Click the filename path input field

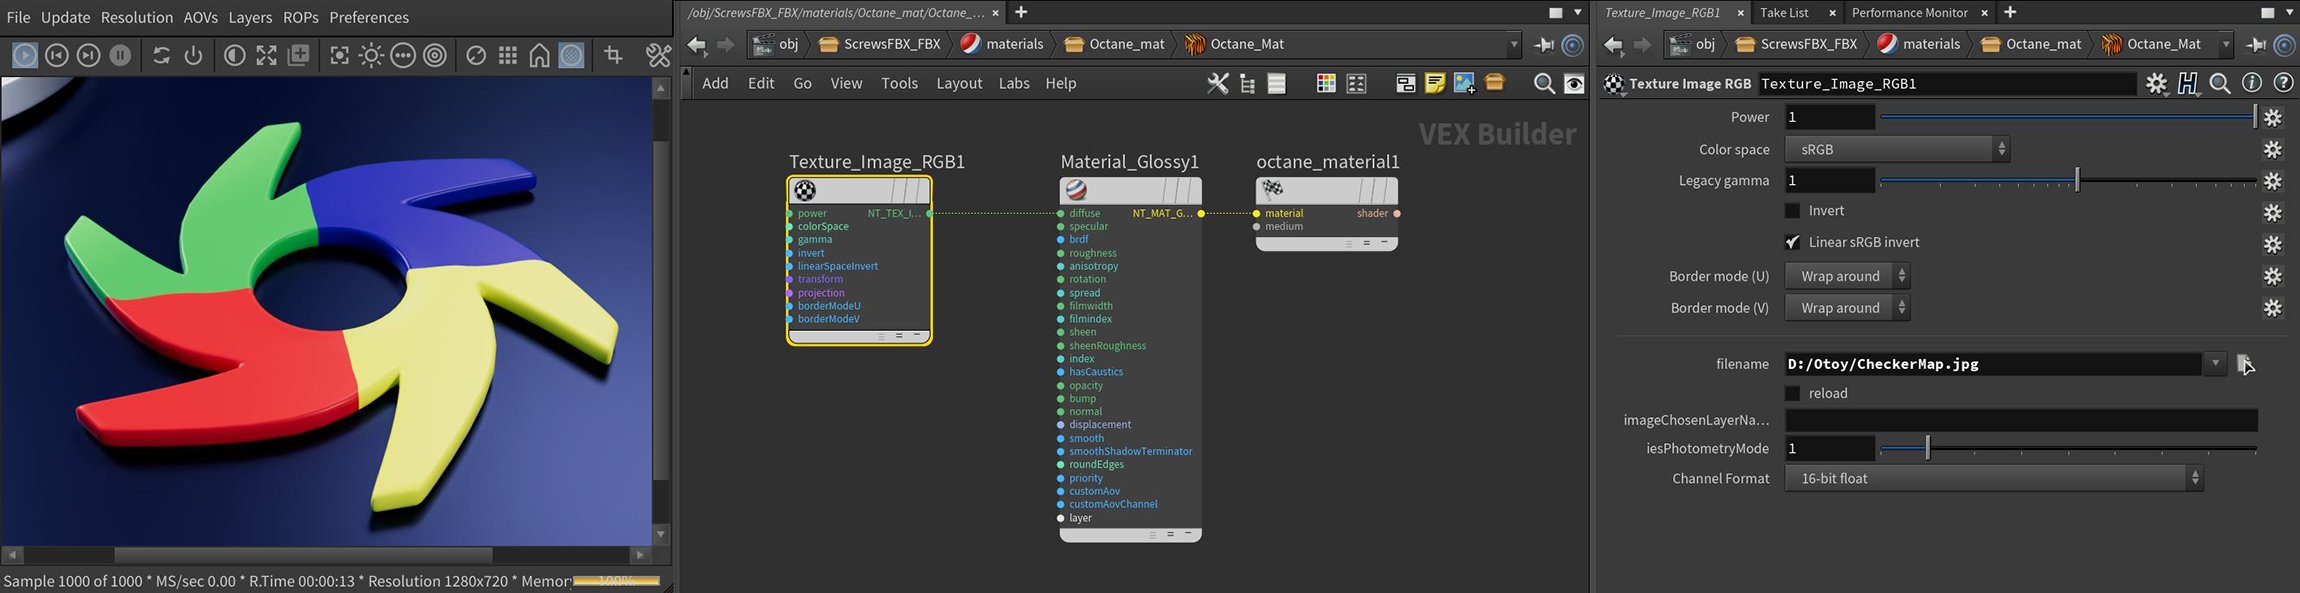tap(1990, 364)
